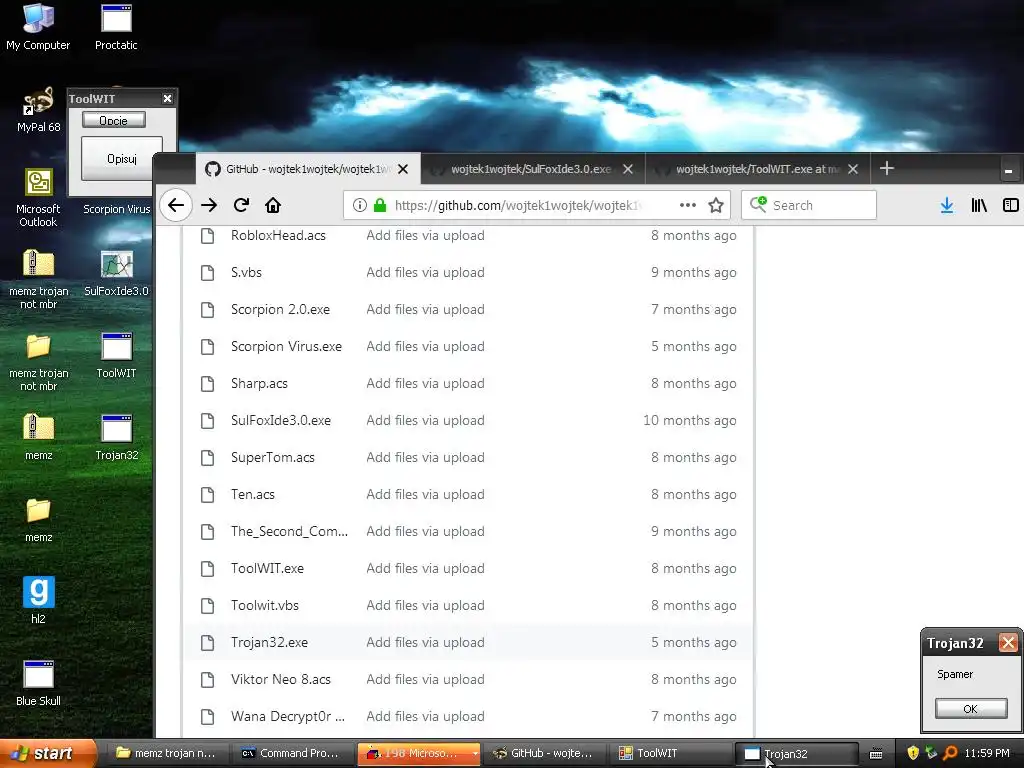Open Ten.acs file link
This screenshot has width=1024, height=768.
coord(253,494)
